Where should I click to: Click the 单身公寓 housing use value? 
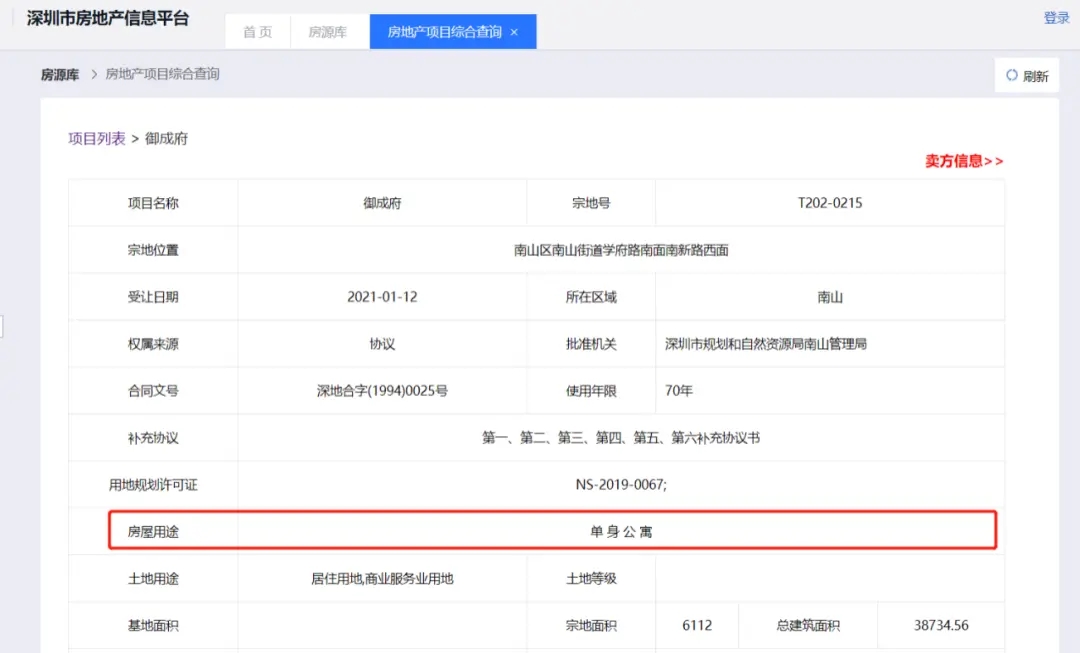pyautogui.click(x=621, y=531)
